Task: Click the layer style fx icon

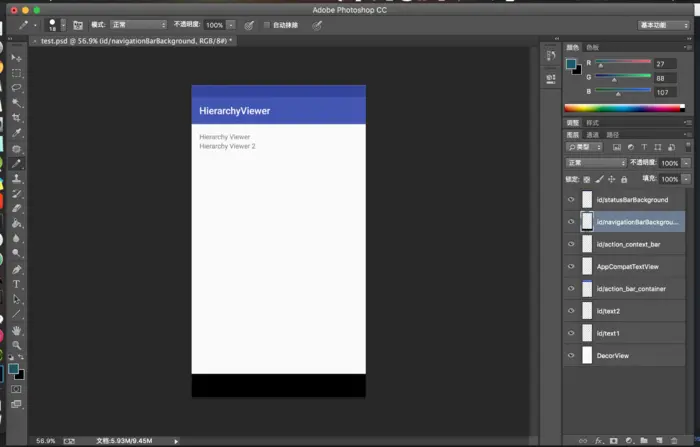Action: [x=598, y=441]
